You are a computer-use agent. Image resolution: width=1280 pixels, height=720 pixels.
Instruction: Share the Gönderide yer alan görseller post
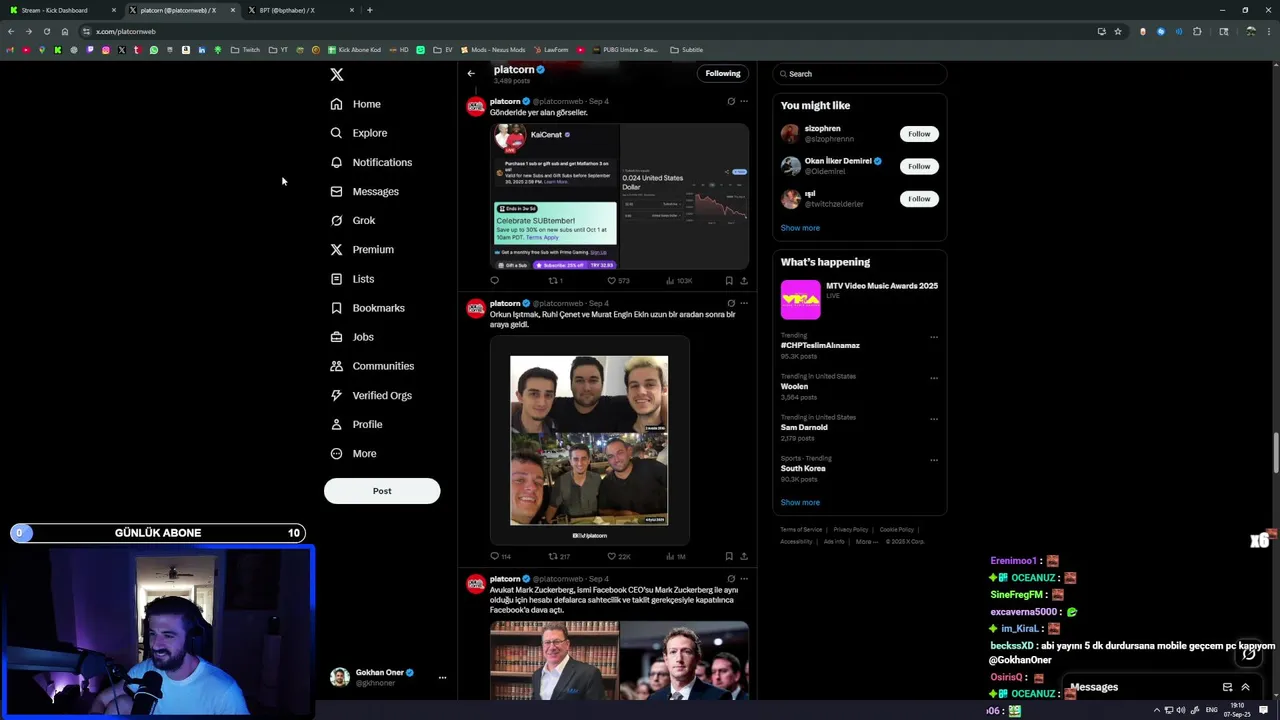point(744,281)
